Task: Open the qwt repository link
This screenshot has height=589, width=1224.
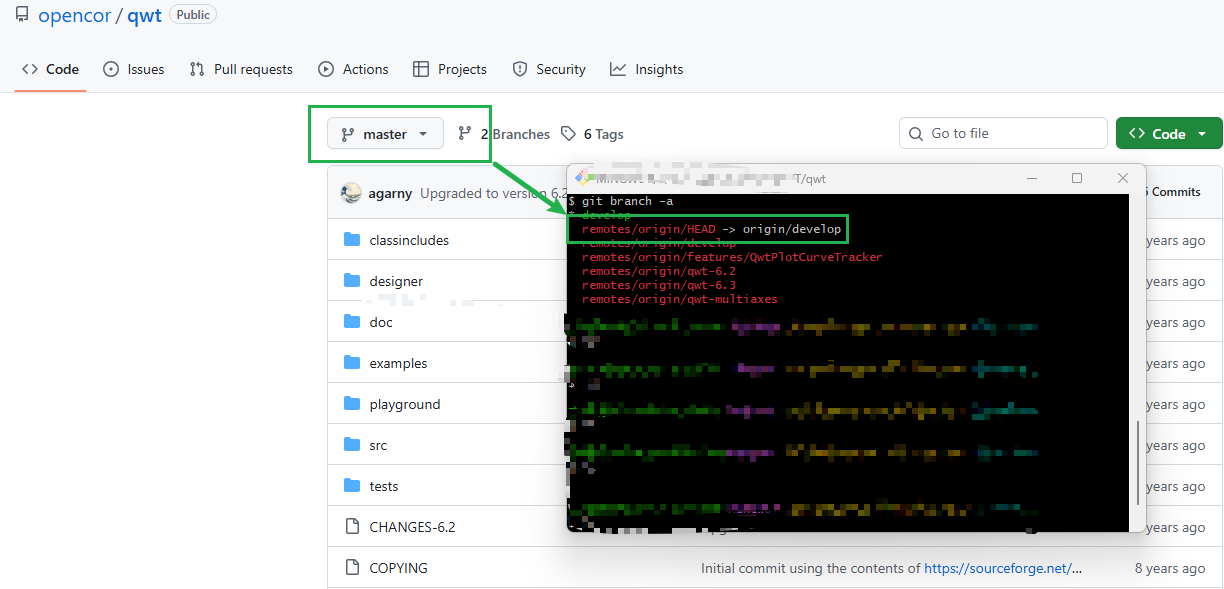Action: coord(144,16)
